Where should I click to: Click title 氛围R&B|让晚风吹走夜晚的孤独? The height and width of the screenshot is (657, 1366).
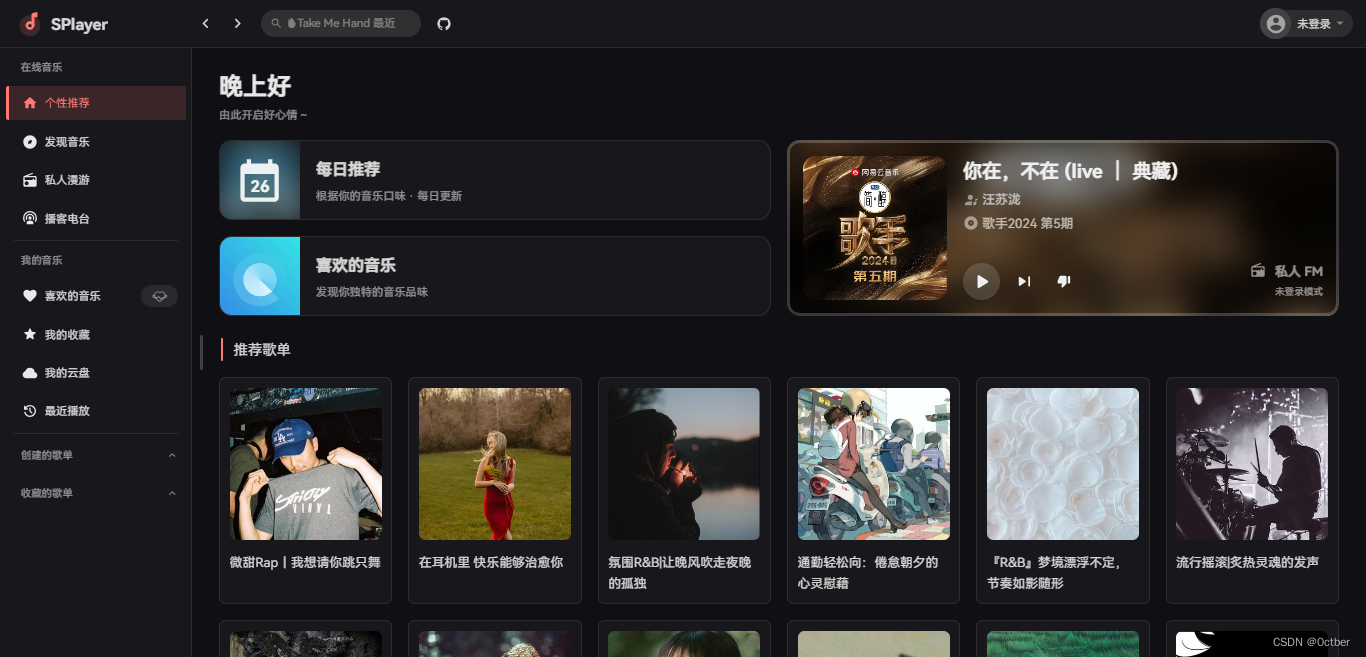pos(680,572)
